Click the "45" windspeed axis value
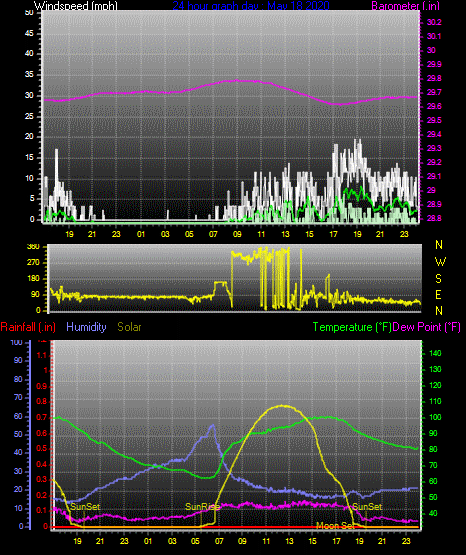Viewport: 466px width, 555px height. click(29, 33)
